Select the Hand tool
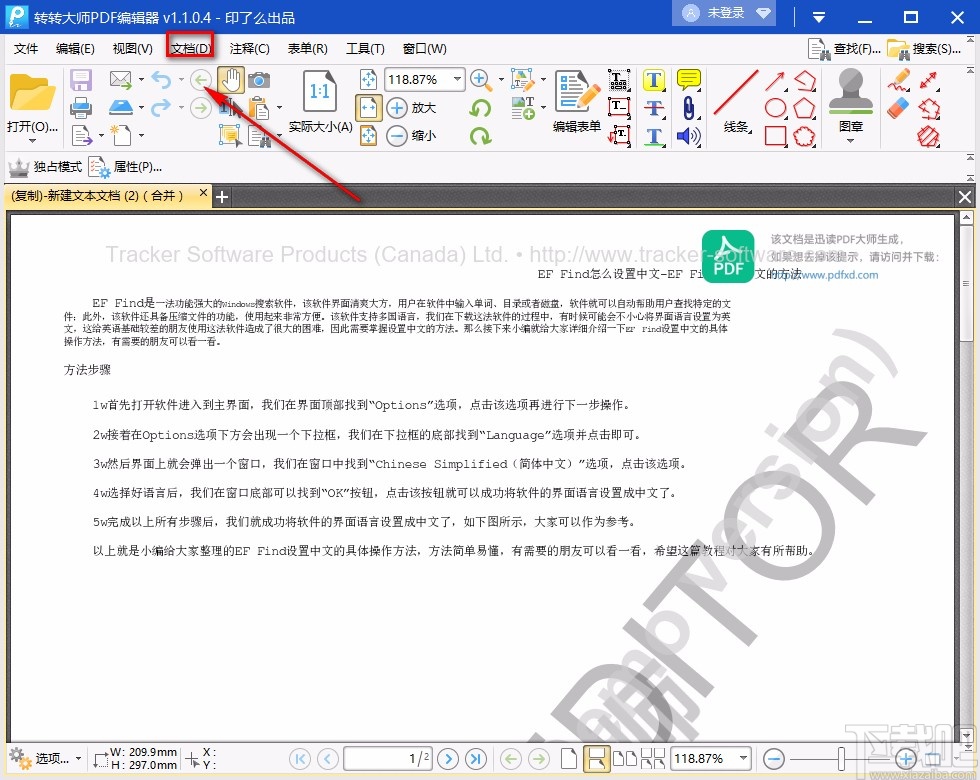Viewport: 980px width, 780px height. click(231, 80)
